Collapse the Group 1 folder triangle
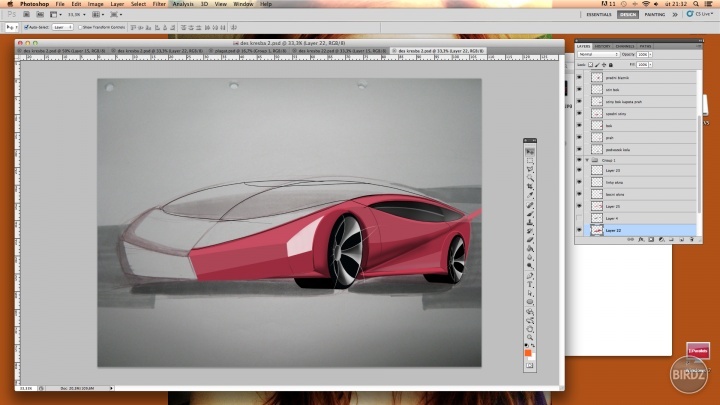Image resolution: width=720 pixels, height=405 pixels. tap(587, 160)
